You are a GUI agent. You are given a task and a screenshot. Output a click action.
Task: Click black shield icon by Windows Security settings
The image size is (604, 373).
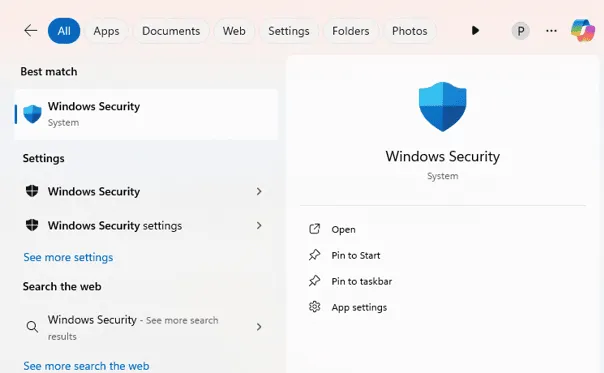pos(32,225)
